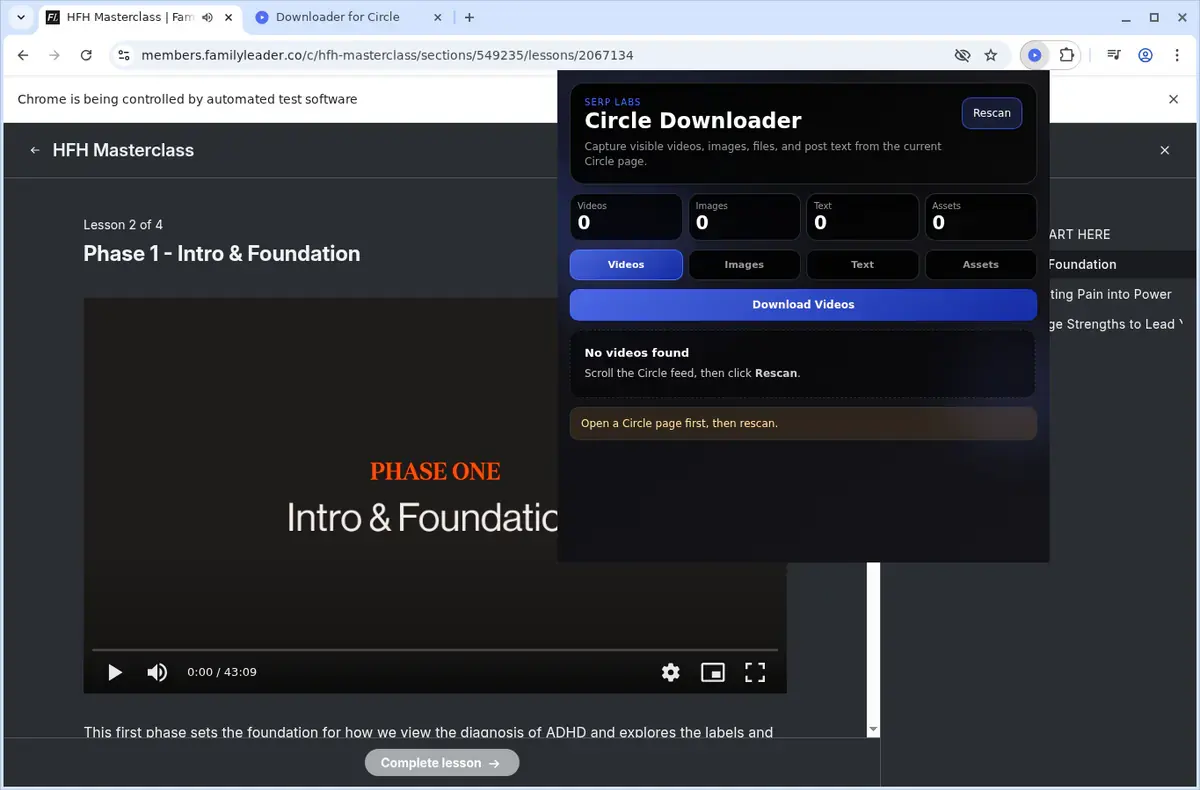
Task: Click the site information icon in address bar
Action: pyautogui.click(x=123, y=56)
